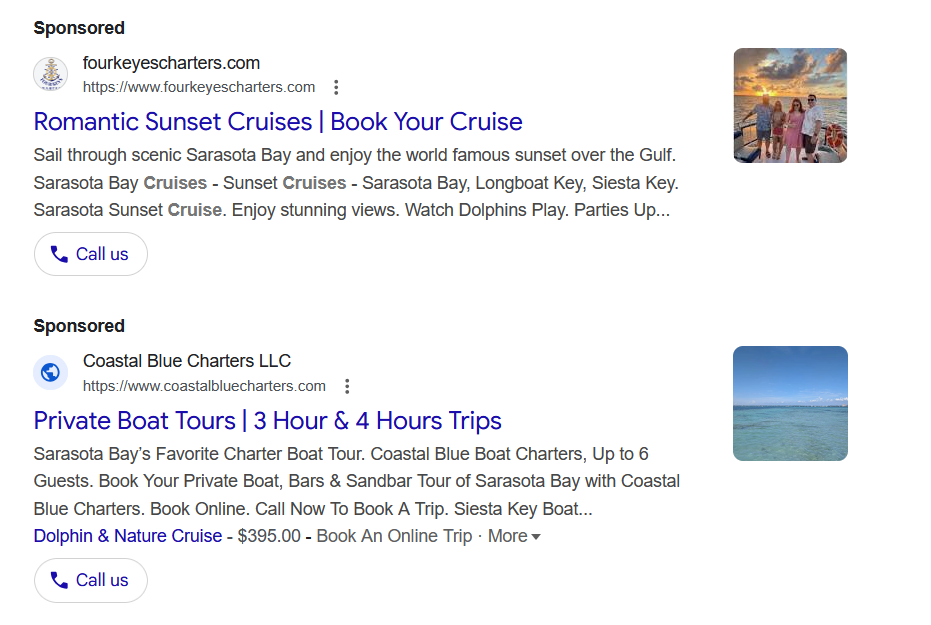The image size is (931, 625).
Task: Open Romantic Sunset Cruises headline link
Action: [278, 122]
